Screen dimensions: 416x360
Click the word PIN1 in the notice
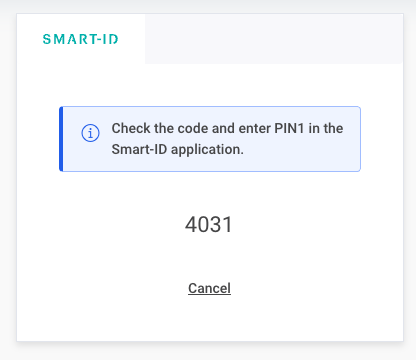point(289,128)
